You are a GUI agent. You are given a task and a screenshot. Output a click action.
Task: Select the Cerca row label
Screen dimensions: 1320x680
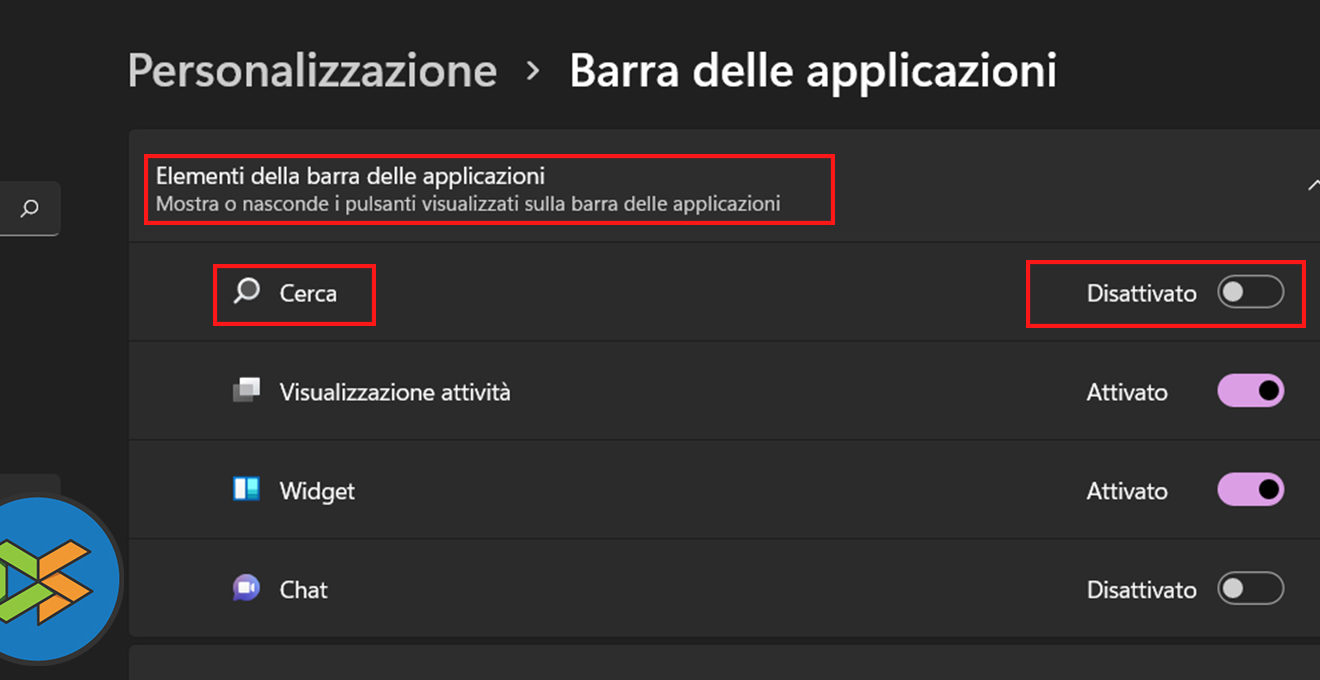(308, 294)
